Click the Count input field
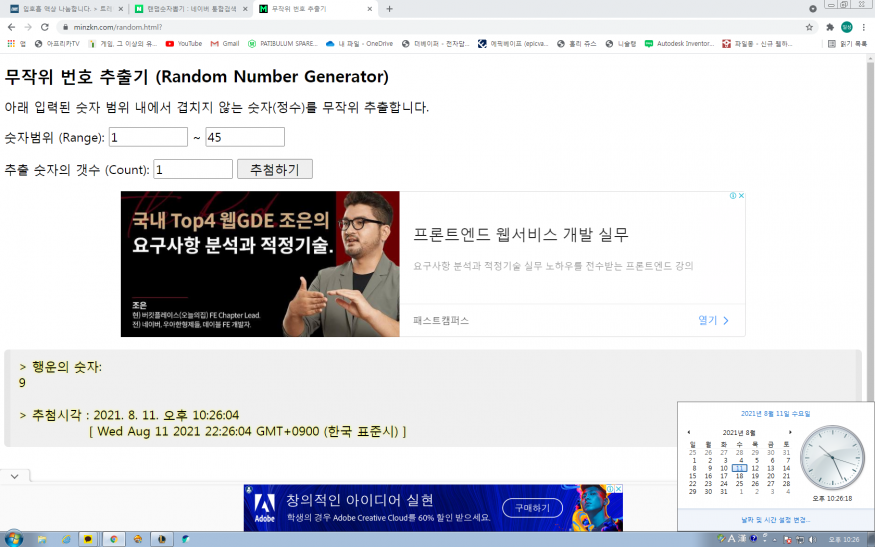Image resolution: width=875 pixels, height=547 pixels. click(x=193, y=170)
